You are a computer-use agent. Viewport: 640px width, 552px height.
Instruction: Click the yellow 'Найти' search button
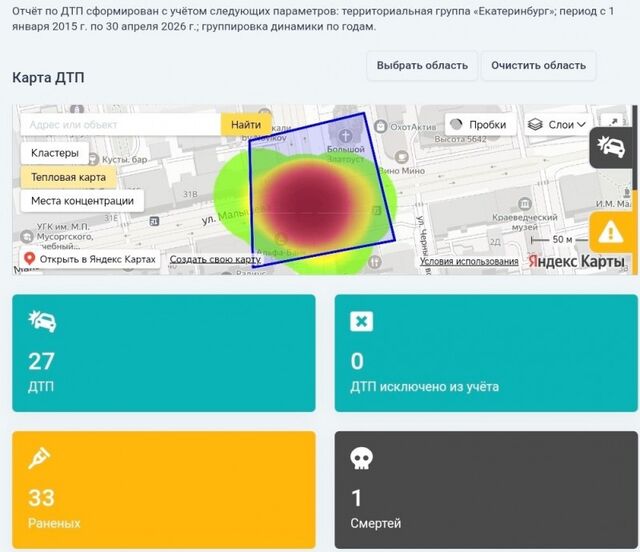(246, 125)
